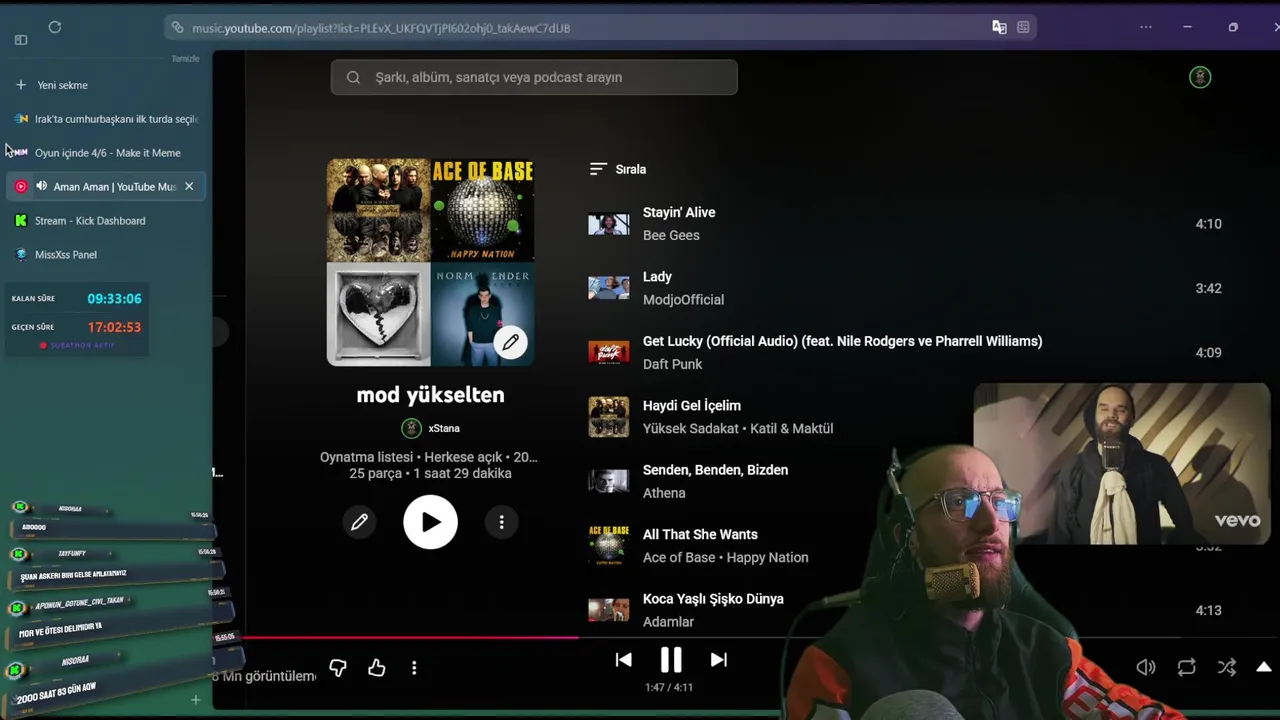Play Get Lucky (Official Audio) track
The height and width of the screenshot is (720, 1280).
pyautogui.click(x=842, y=341)
